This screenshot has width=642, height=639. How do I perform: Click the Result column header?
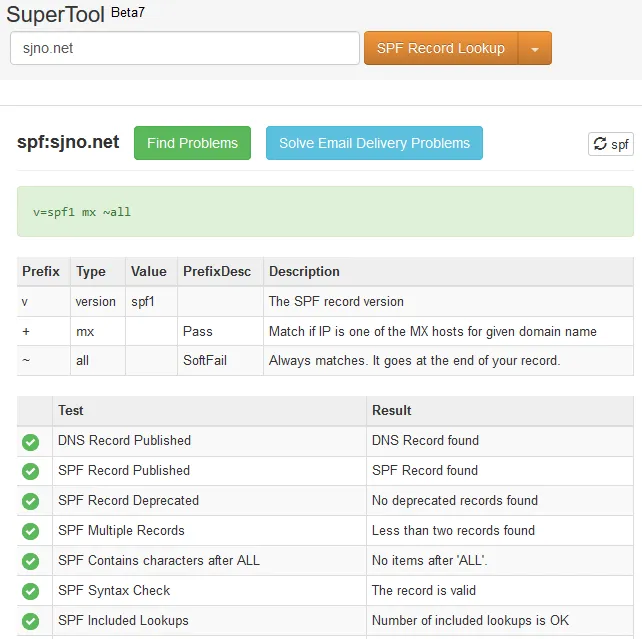[392, 411]
